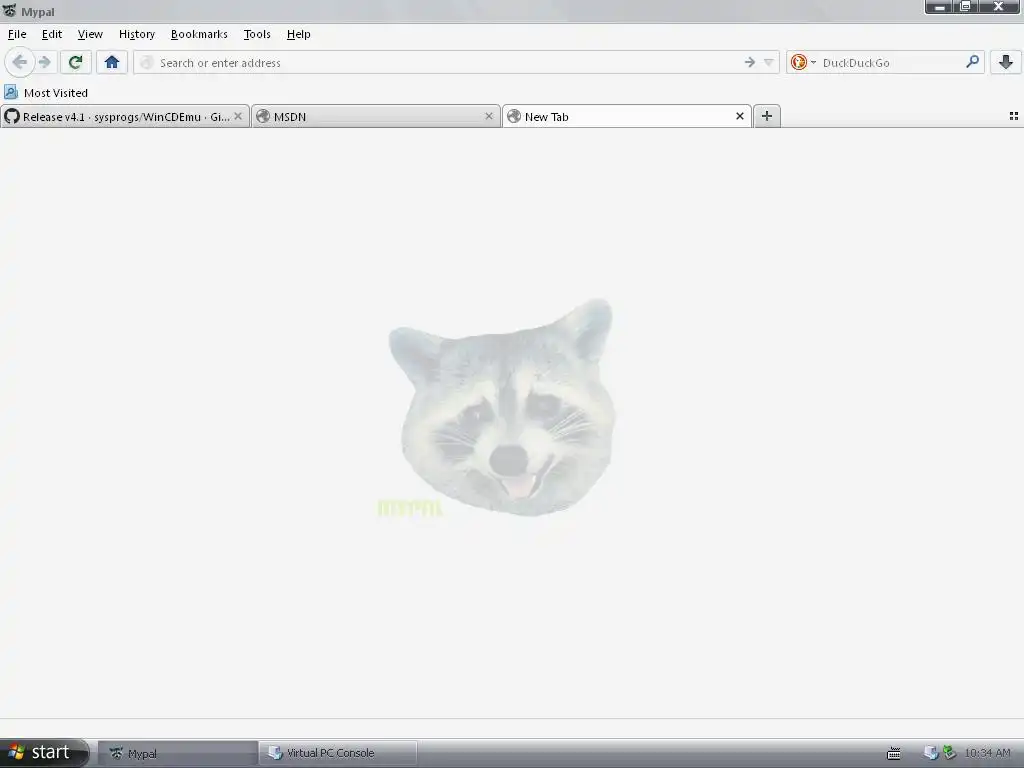This screenshot has height=768, width=1024.
Task: Open the Tools menu
Action: (x=257, y=34)
